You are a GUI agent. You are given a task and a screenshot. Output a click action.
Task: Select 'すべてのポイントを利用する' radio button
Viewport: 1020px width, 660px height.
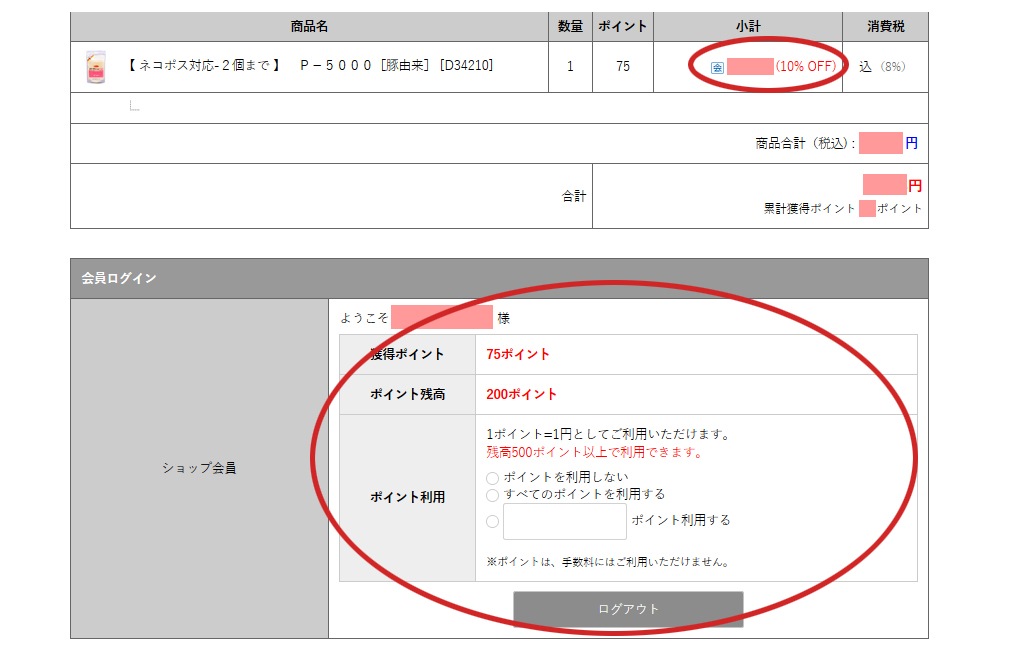(x=492, y=495)
